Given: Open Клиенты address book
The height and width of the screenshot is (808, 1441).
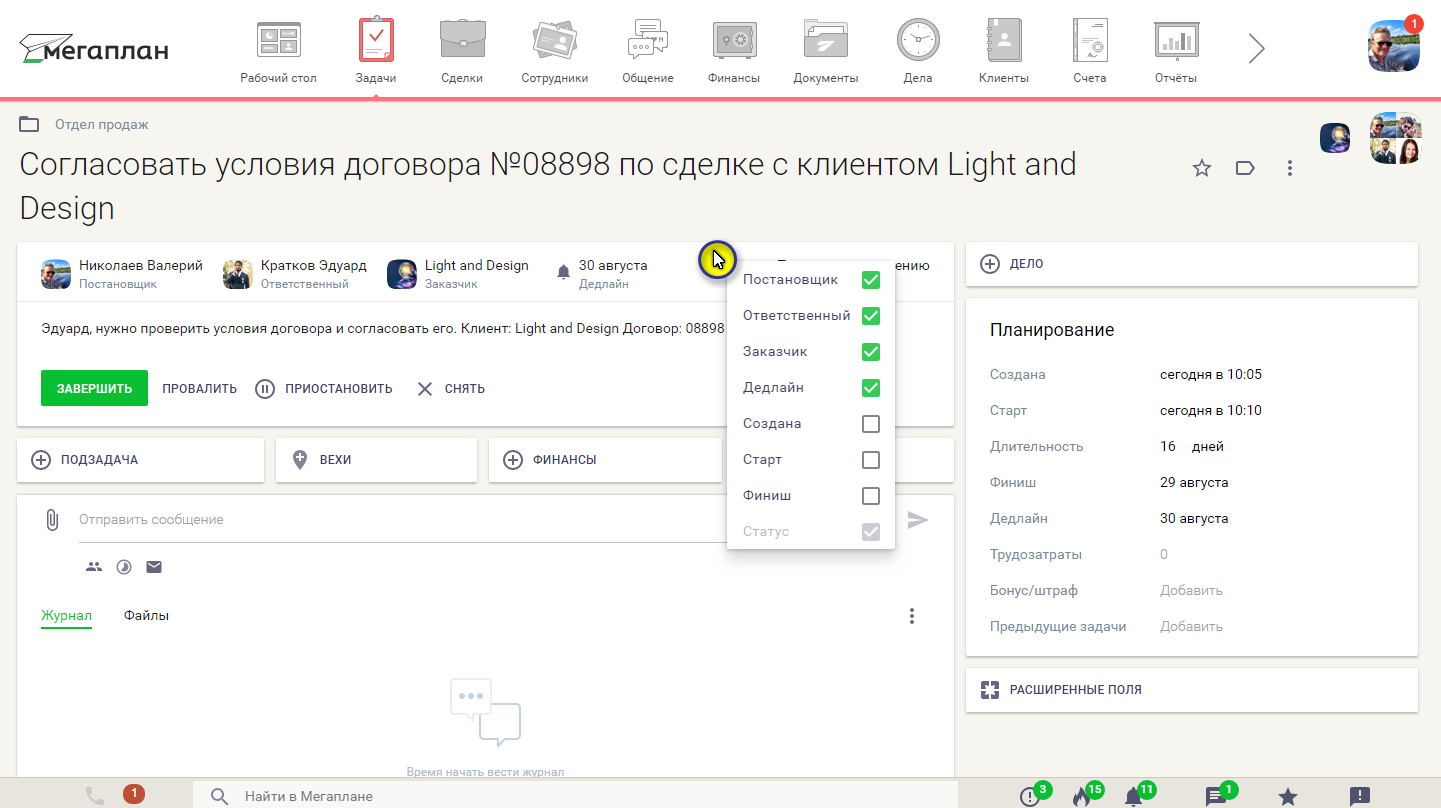Looking at the screenshot, I should [1003, 52].
